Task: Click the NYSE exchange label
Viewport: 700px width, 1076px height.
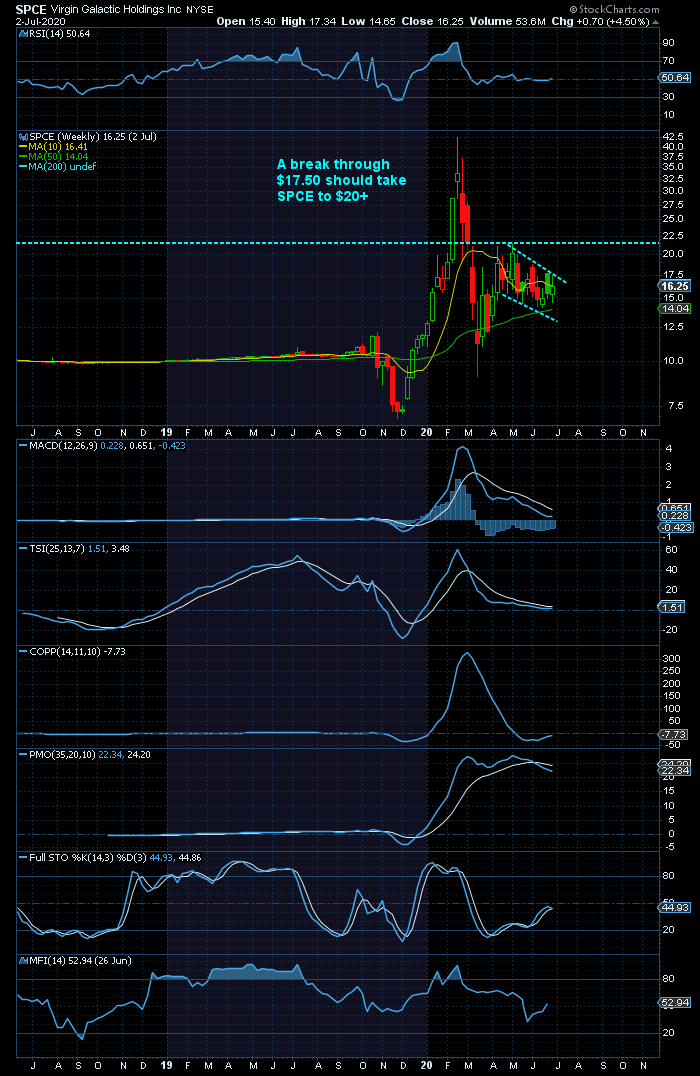Action: 200,10
